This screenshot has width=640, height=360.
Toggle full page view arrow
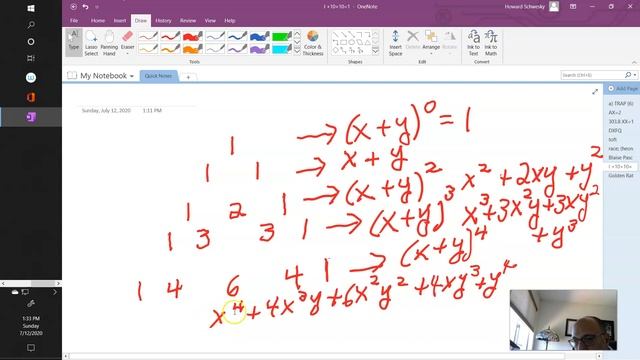click(595, 92)
